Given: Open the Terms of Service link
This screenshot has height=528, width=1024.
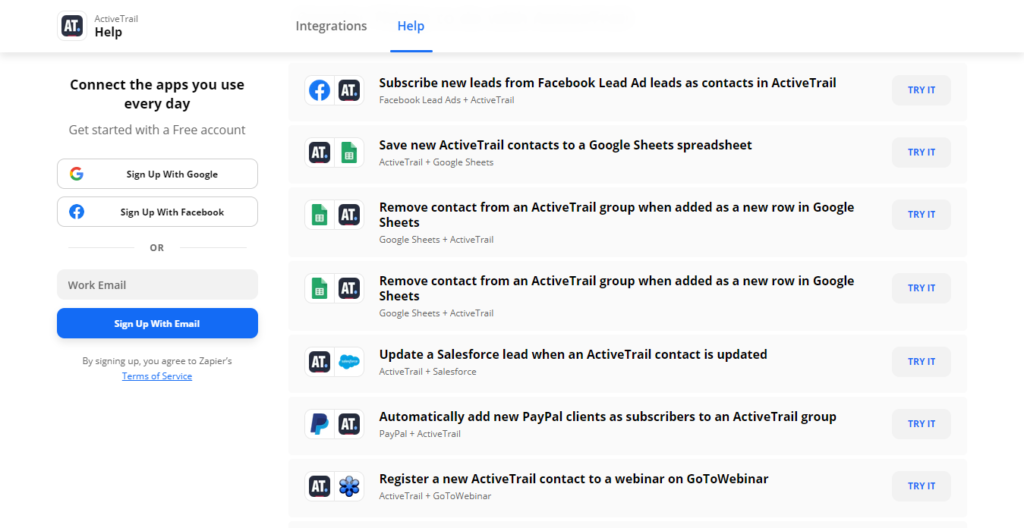Looking at the screenshot, I should [157, 376].
